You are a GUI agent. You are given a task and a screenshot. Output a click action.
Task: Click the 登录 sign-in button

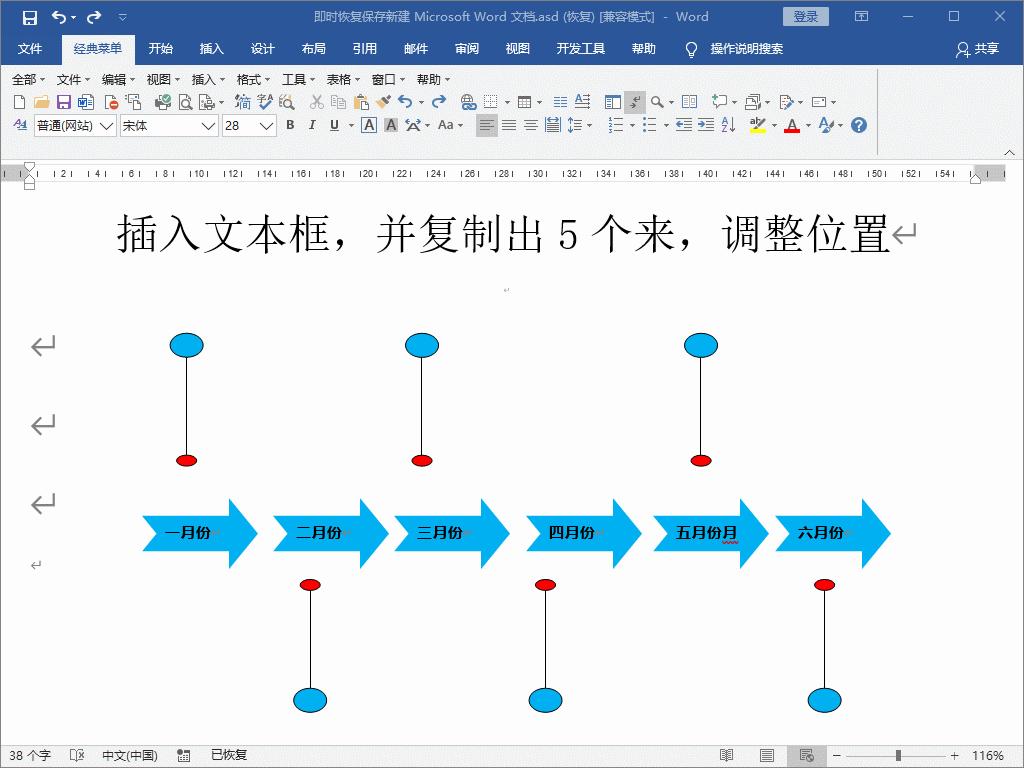point(805,16)
